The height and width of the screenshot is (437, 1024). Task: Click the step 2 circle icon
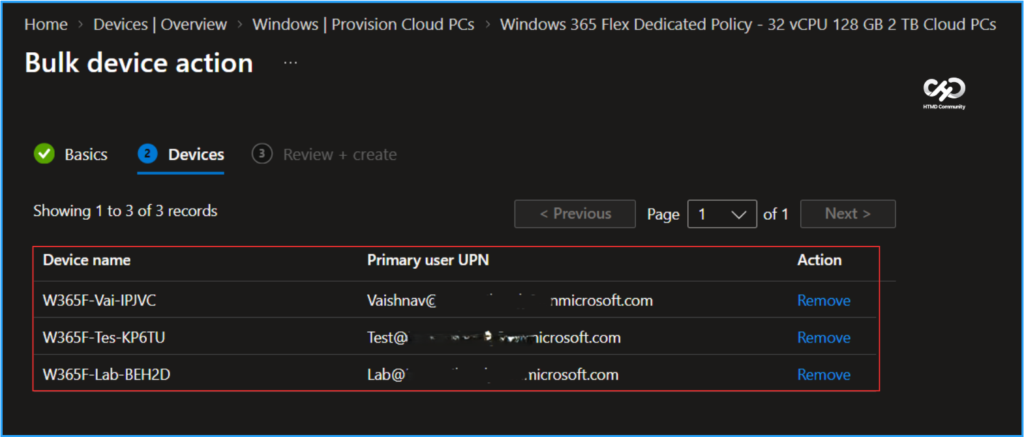148,154
